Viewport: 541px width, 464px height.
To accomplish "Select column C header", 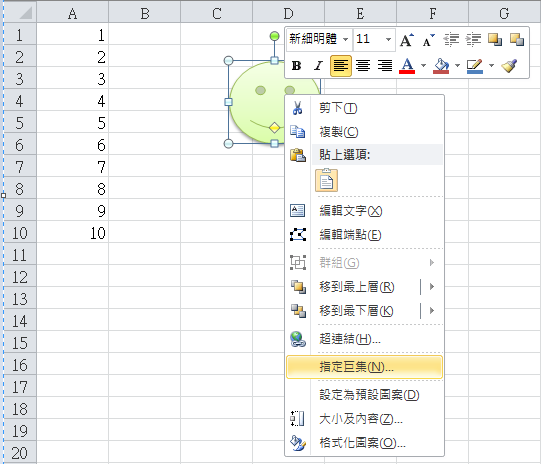I will point(217,13).
